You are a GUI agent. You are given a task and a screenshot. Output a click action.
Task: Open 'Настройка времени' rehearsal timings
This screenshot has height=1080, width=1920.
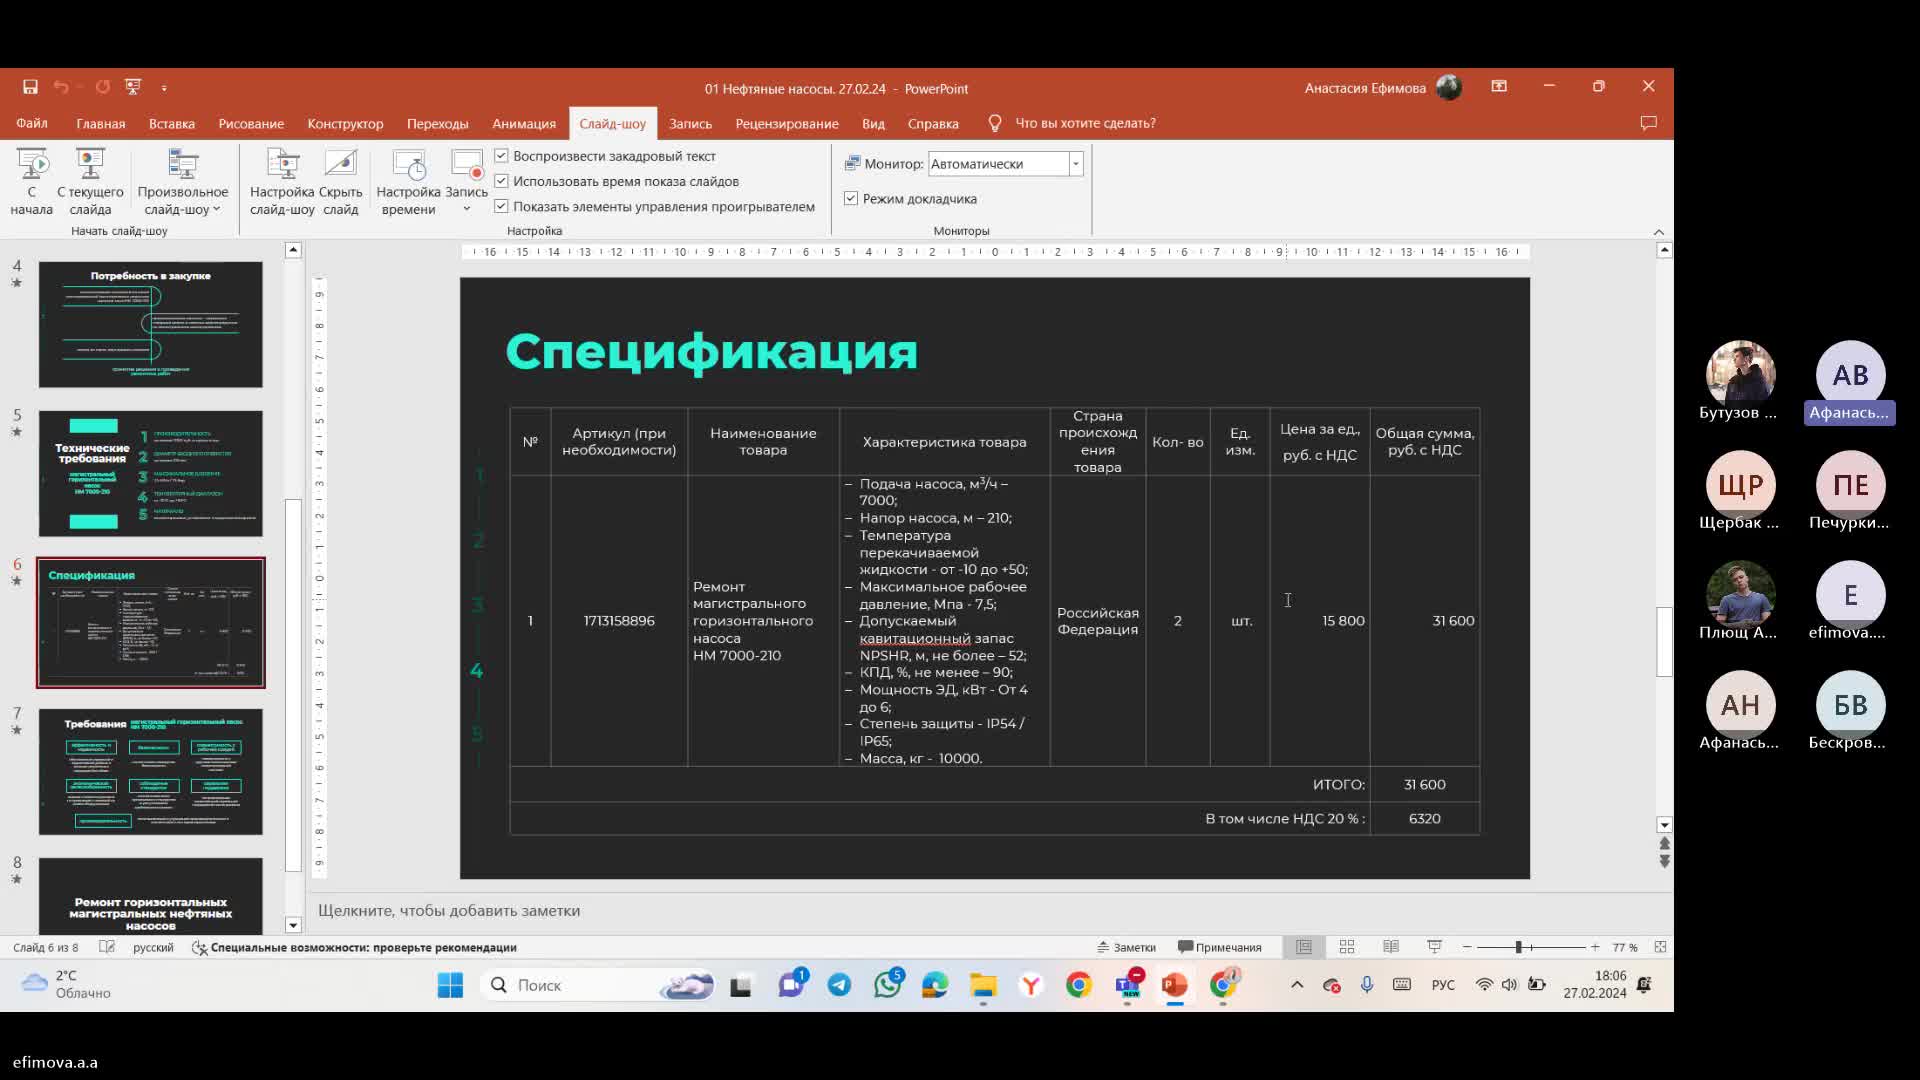(x=408, y=182)
